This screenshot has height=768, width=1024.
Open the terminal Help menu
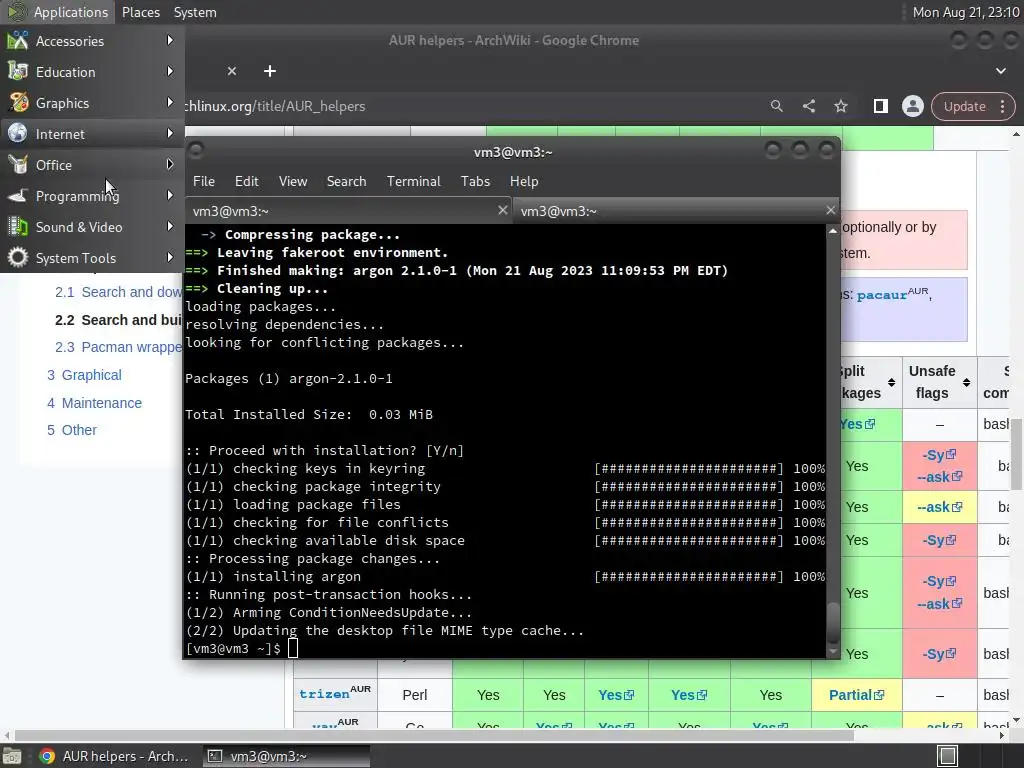point(524,181)
